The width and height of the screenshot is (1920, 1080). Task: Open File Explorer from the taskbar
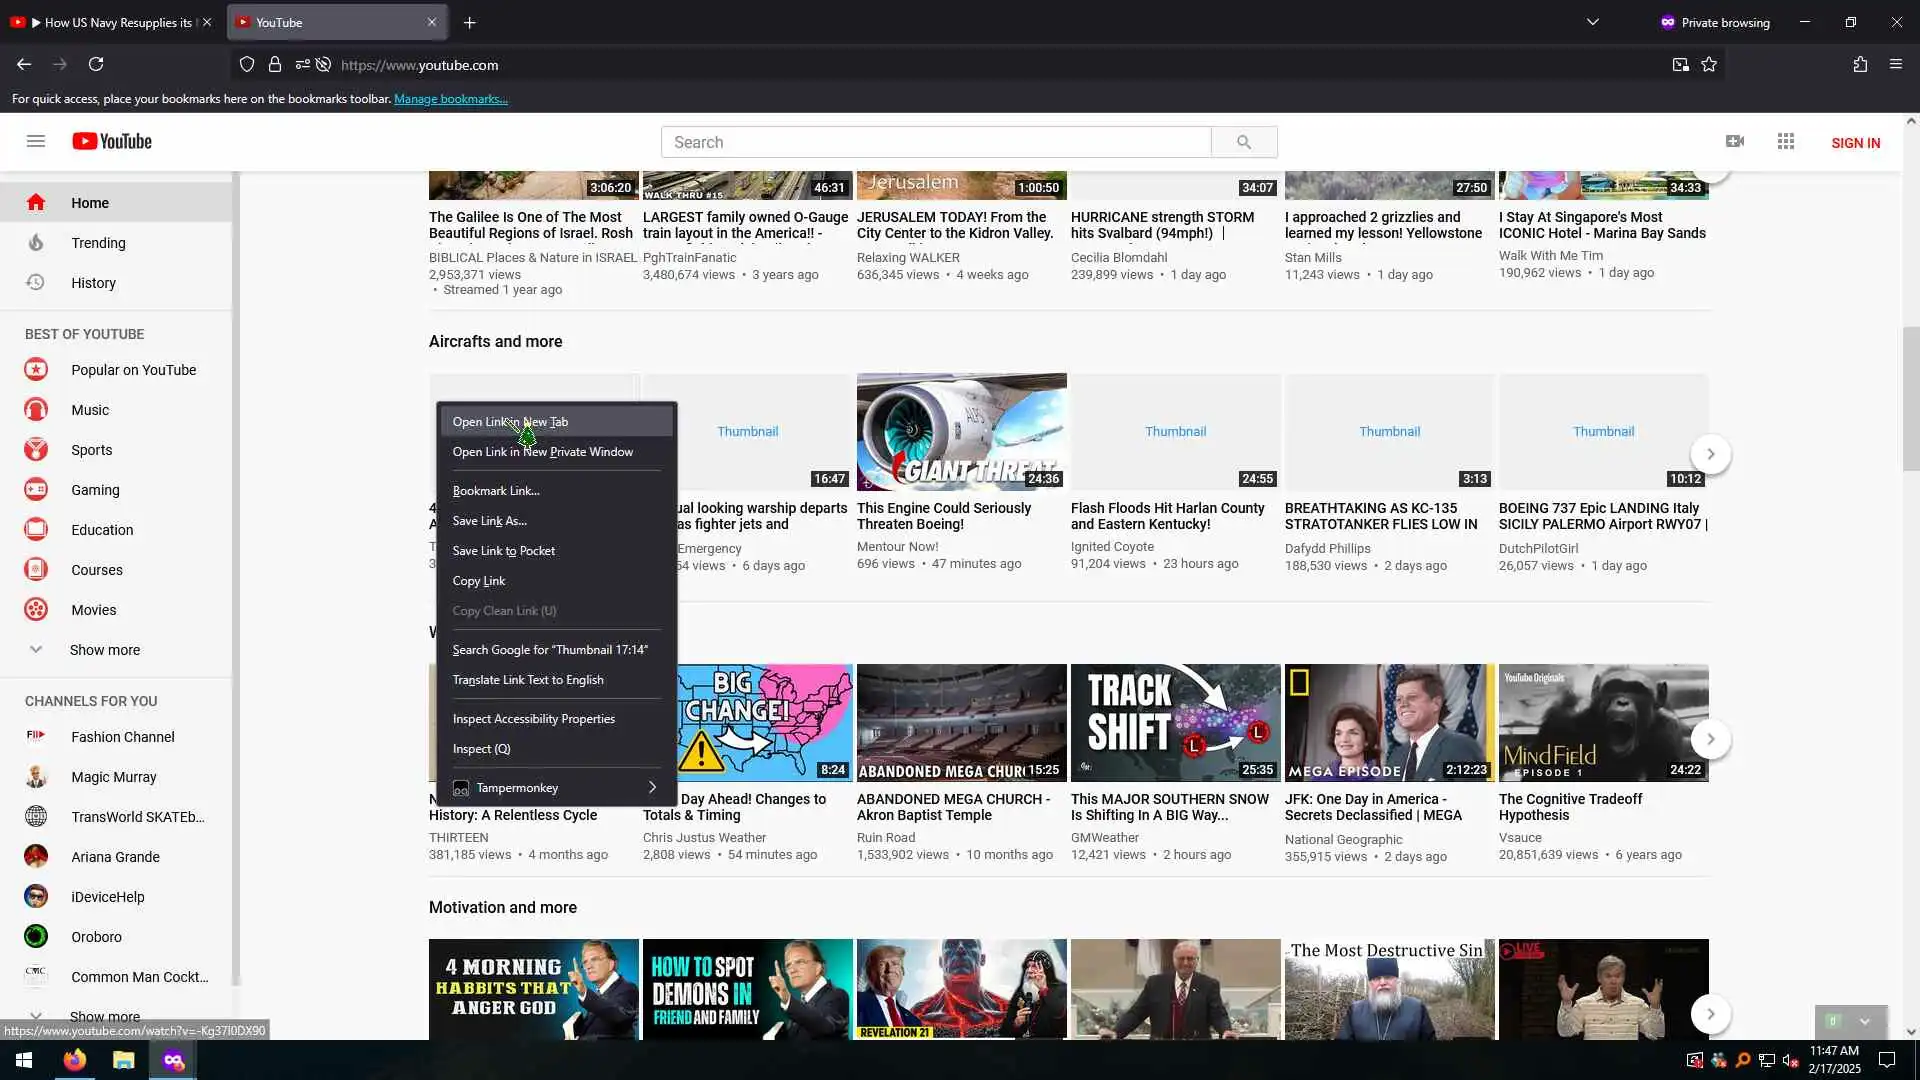tap(124, 1060)
